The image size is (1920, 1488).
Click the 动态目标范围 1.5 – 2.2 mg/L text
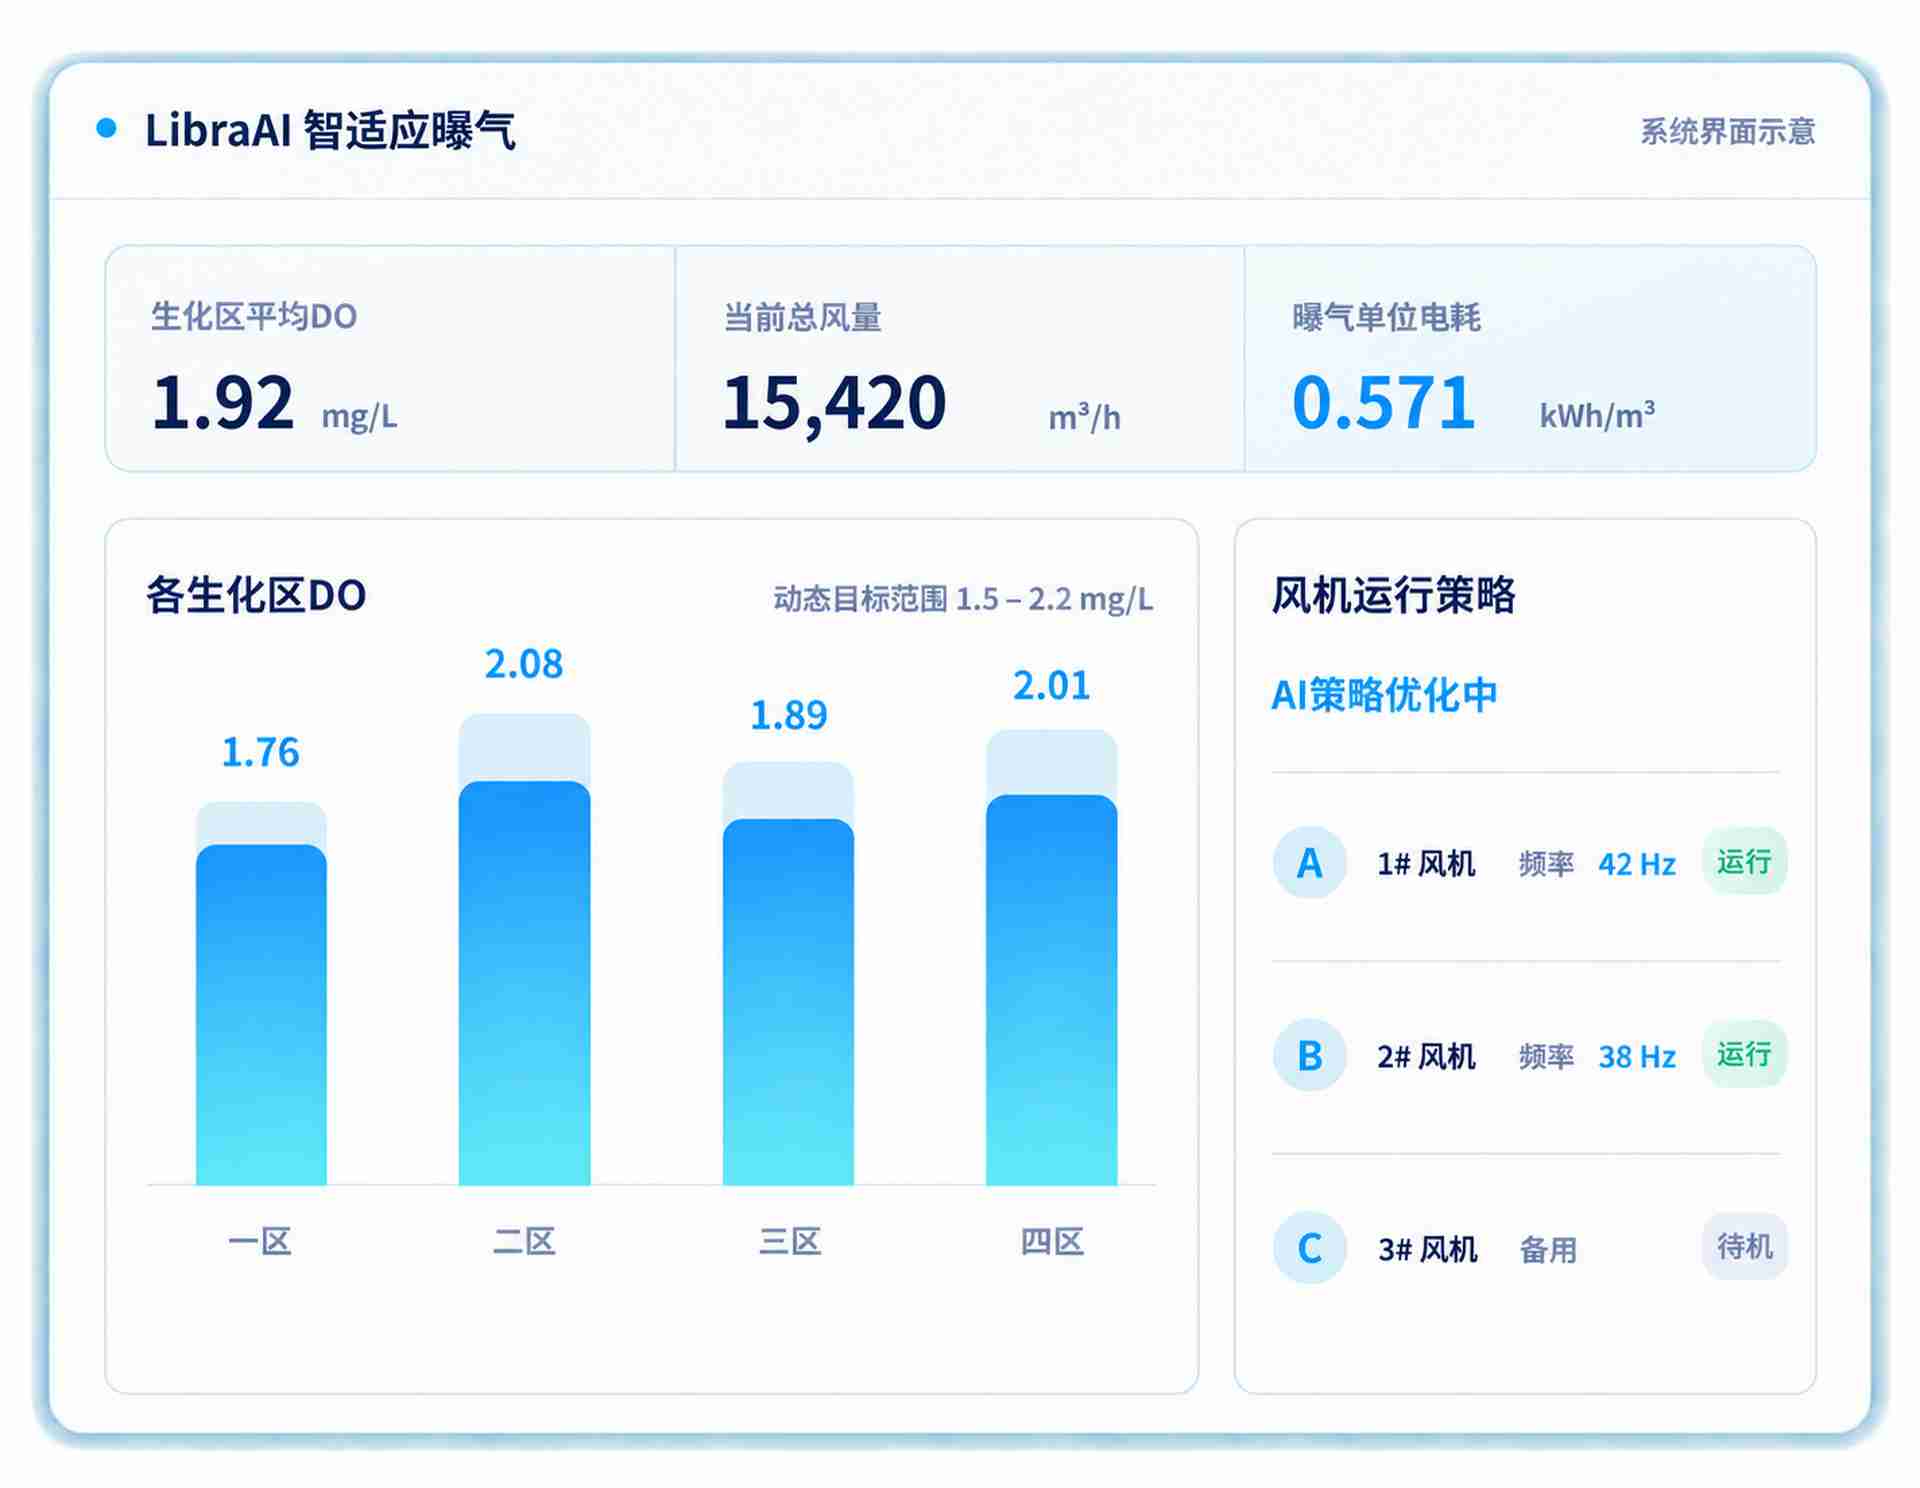point(963,598)
